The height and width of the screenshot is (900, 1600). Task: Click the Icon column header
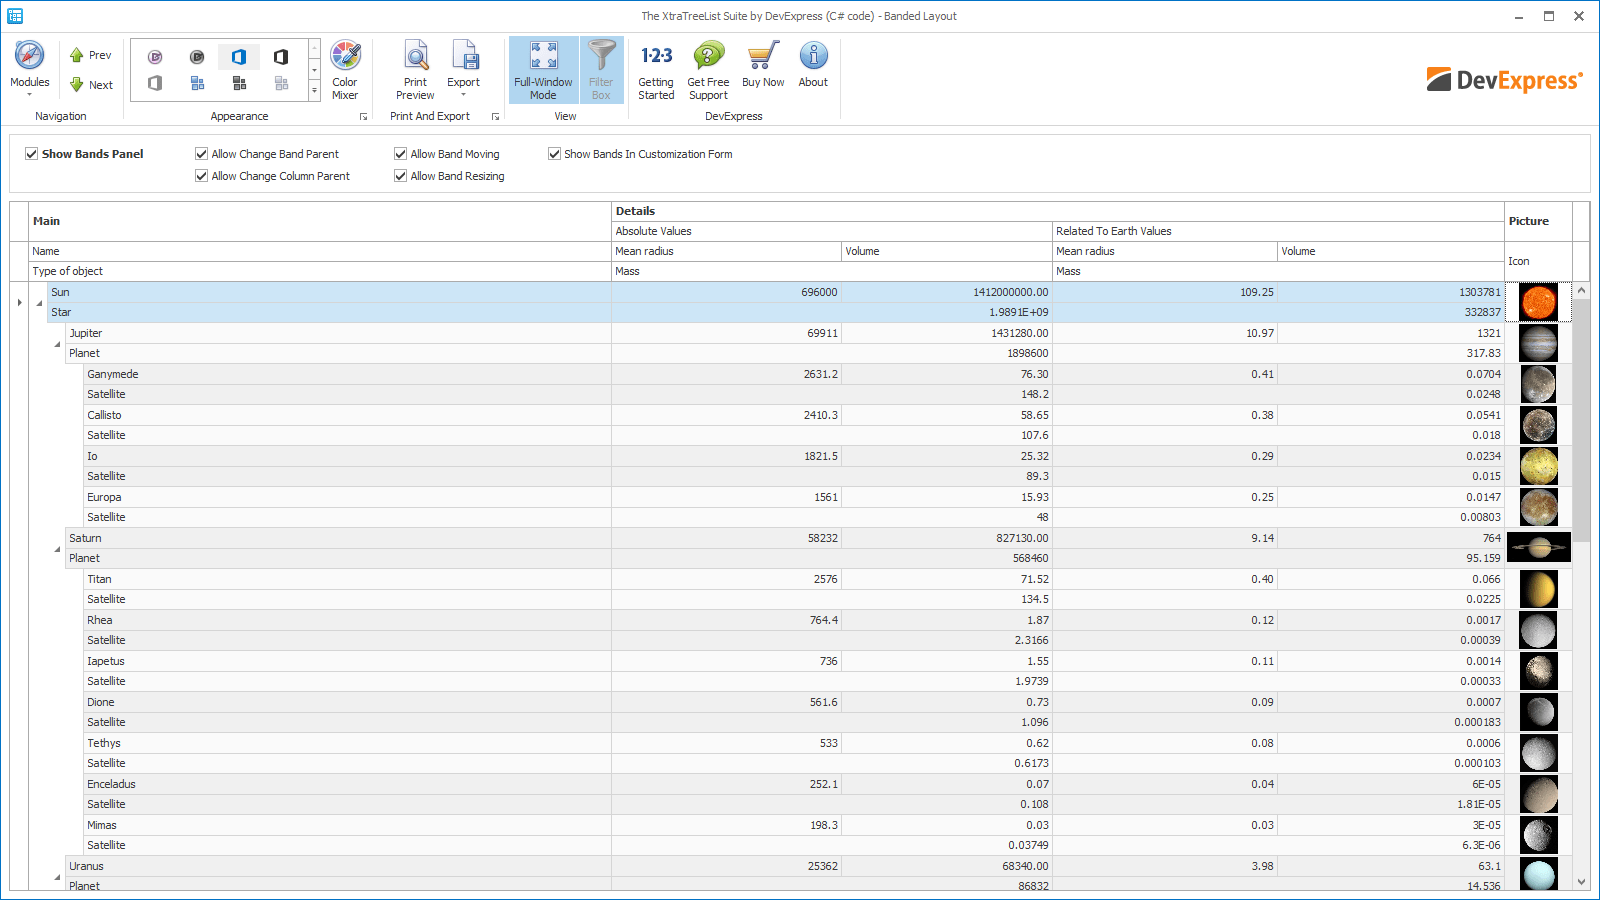click(x=1538, y=261)
